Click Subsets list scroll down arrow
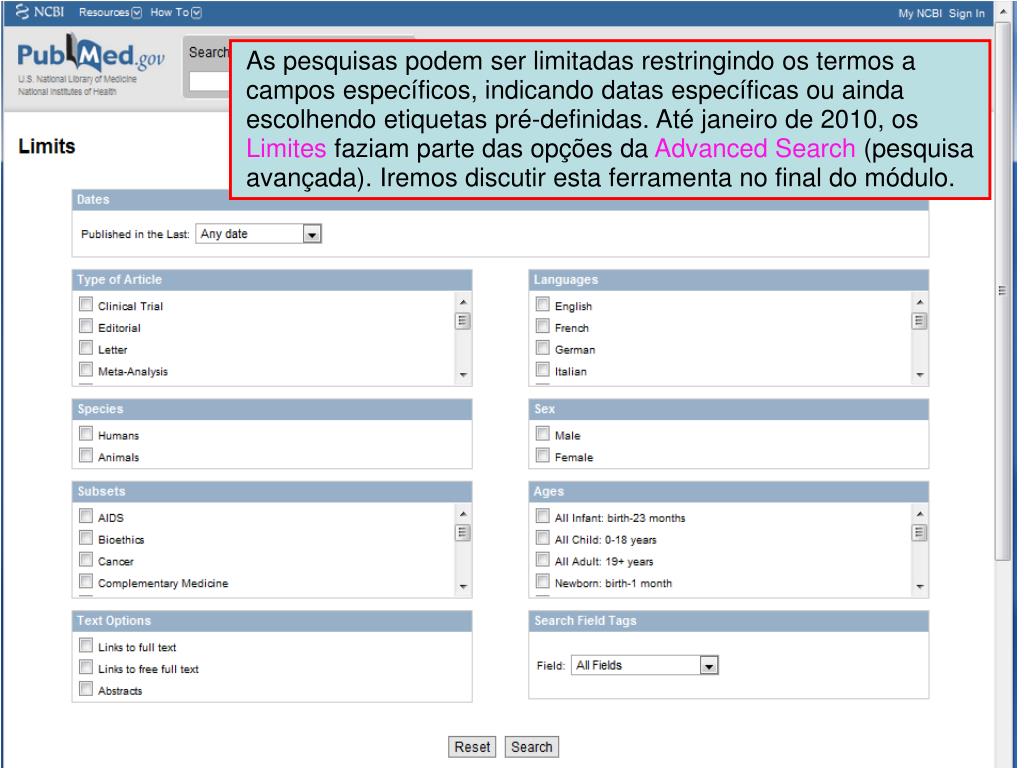Viewport: 1024px width, 768px height. (x=463, y=586)
